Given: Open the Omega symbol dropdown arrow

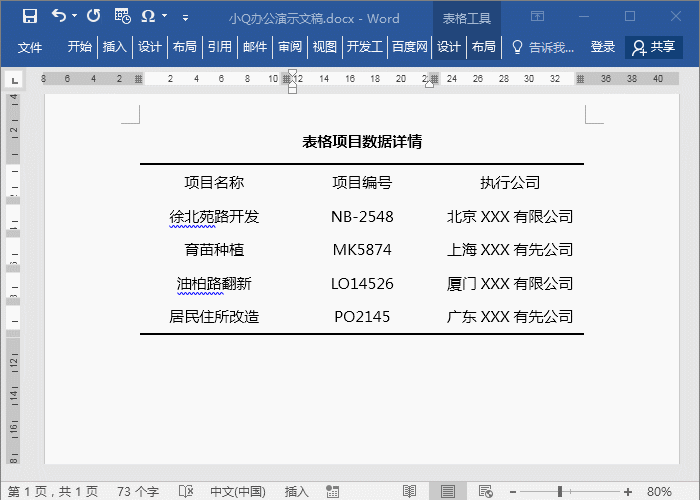Looking at the screenshot, I should [164, 16].
